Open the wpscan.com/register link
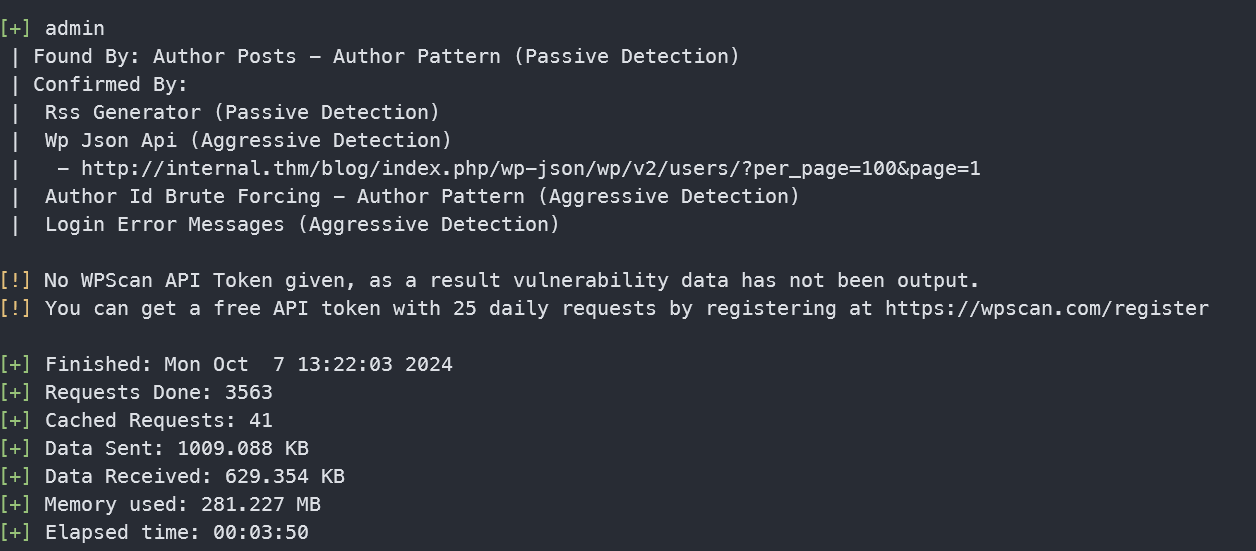 pyautogui.click(x=1047, y=308)
